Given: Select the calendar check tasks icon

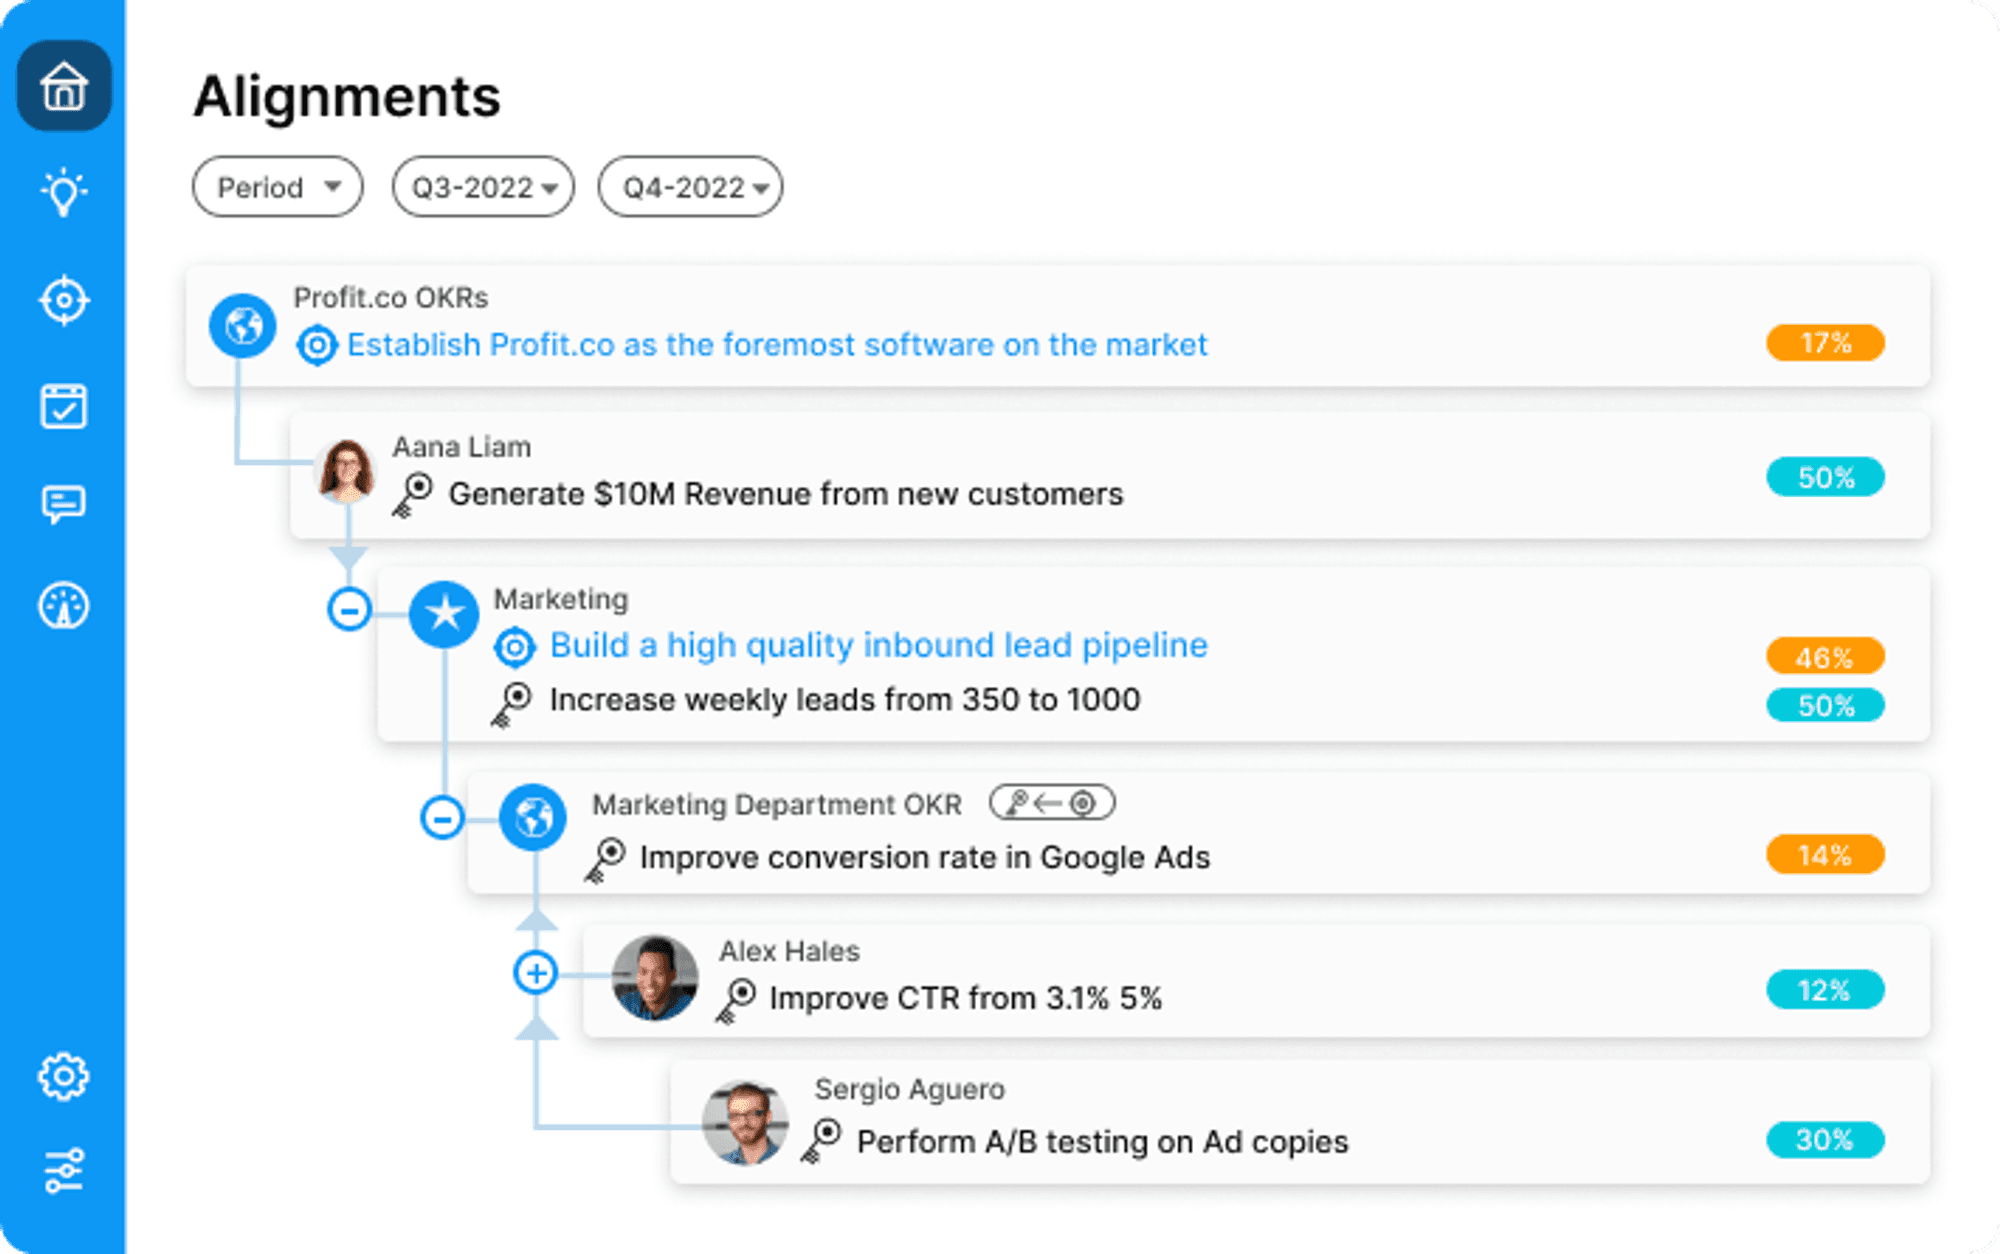Looking at the screenshot, I should pyautogui.click(x=64, y=406).
